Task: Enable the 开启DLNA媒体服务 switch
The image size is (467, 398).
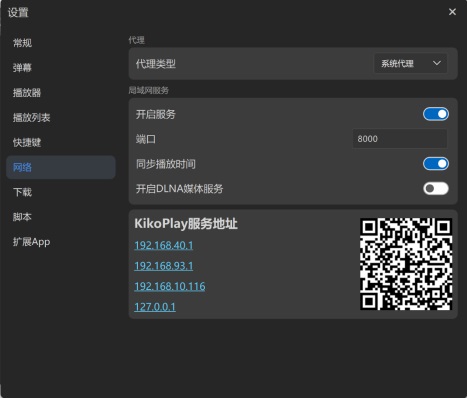Action: coord(436,189)
